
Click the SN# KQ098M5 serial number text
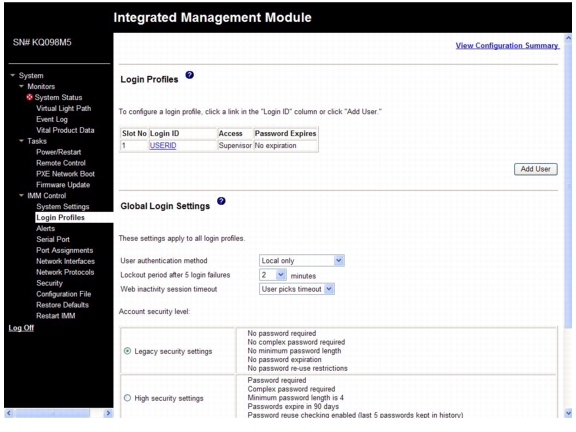click(x=42, y=42)
